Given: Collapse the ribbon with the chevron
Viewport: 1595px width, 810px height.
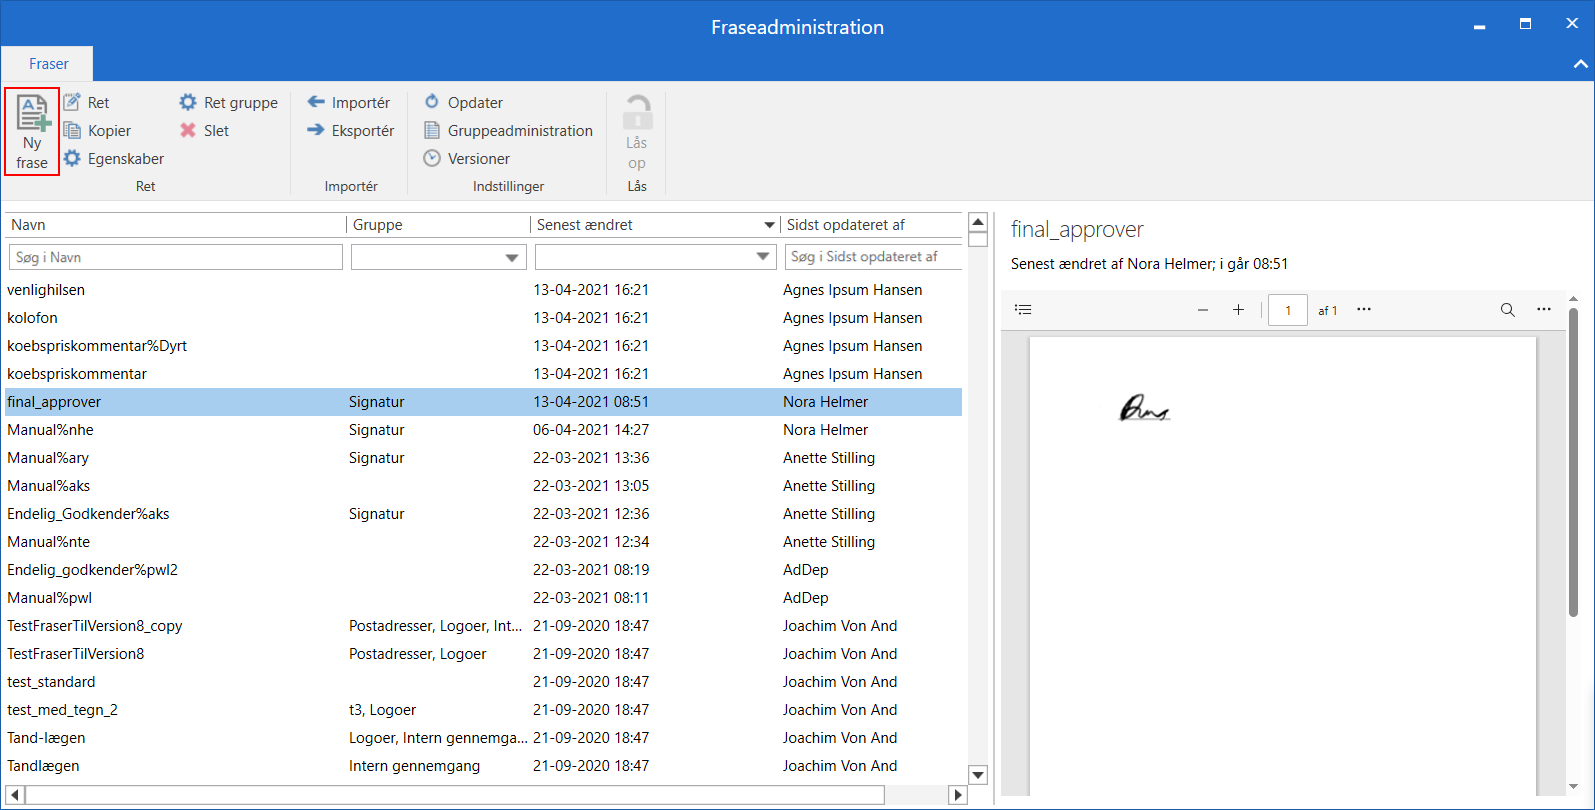Looking at the screenshot, I should pos(1580,64).
